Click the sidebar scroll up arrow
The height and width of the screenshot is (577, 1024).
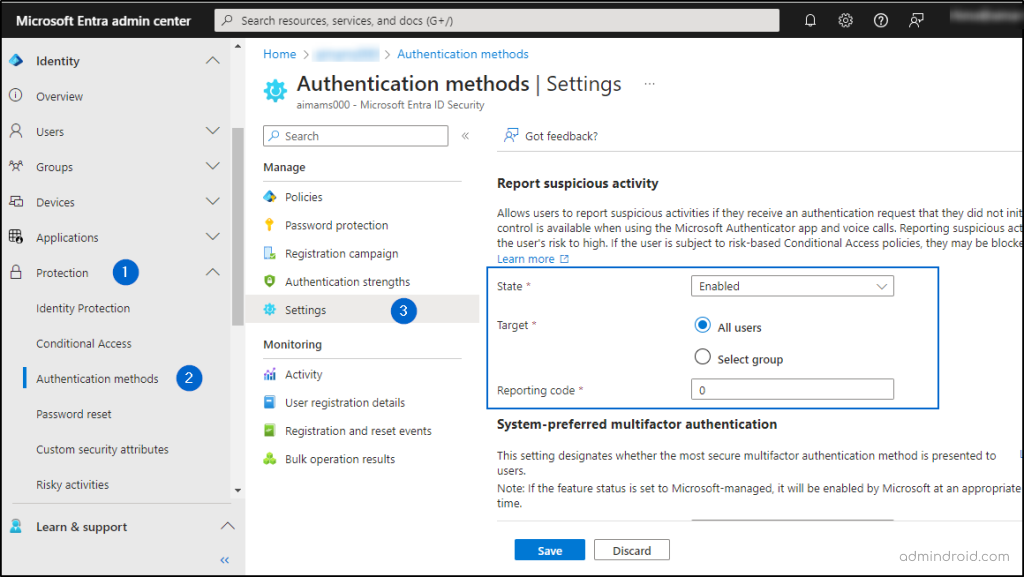(238, 47)
